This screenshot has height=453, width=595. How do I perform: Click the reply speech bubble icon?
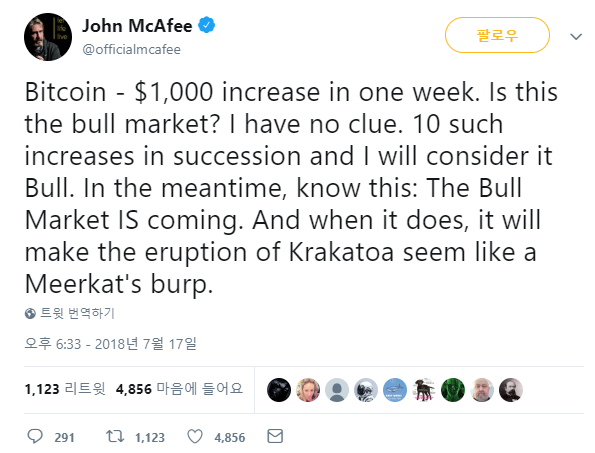(x=35, y=436)
